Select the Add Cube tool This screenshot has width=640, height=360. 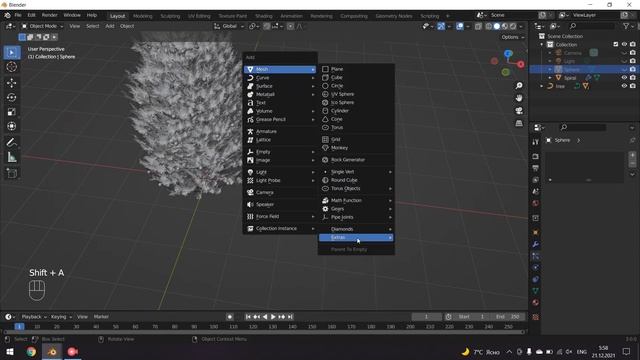click(x=11, y=173)
